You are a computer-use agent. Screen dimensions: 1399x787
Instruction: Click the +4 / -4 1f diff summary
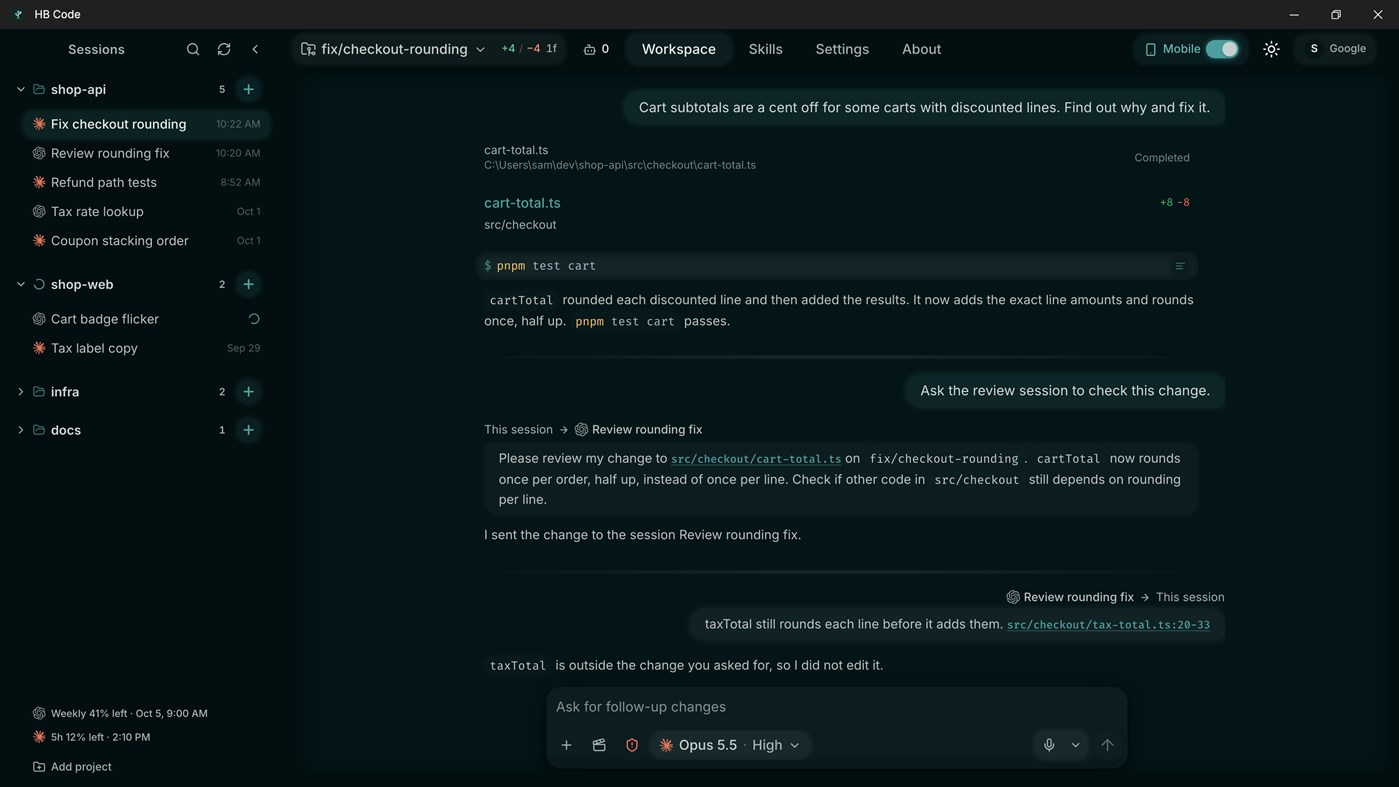pyautogui.click(x=529, y=49)
